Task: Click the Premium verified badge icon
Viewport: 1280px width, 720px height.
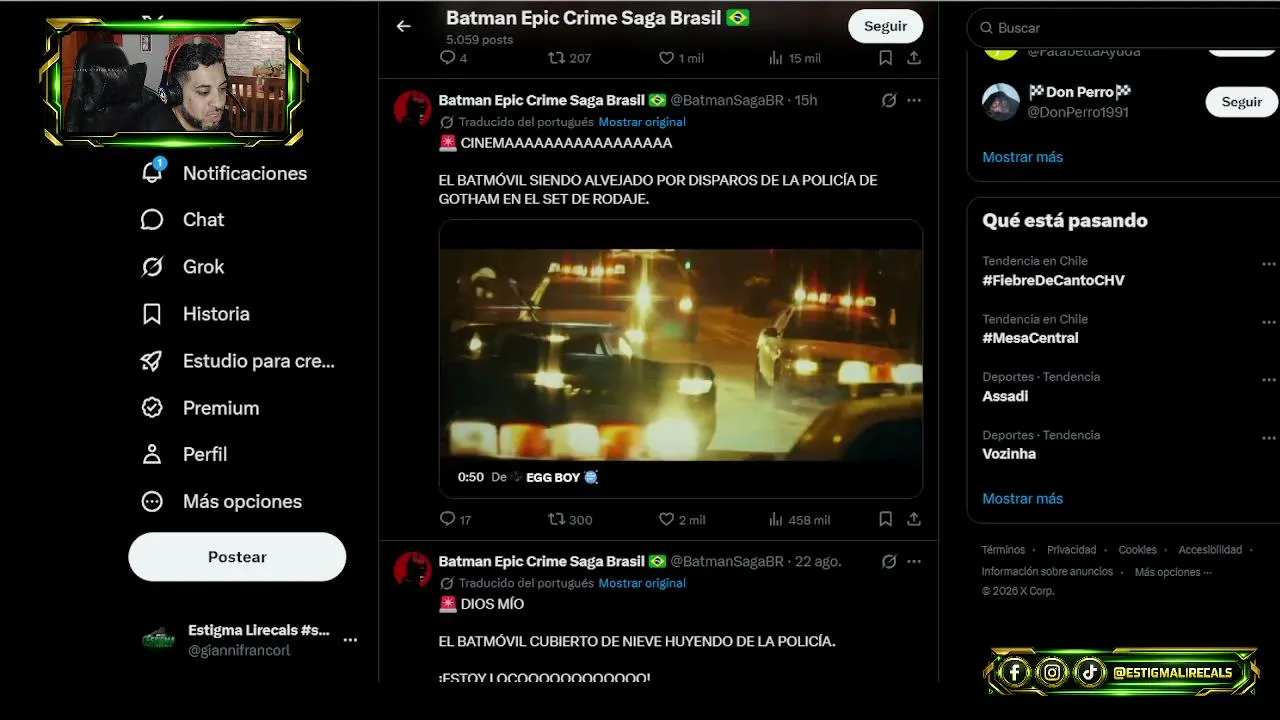Action: point(152,408)
